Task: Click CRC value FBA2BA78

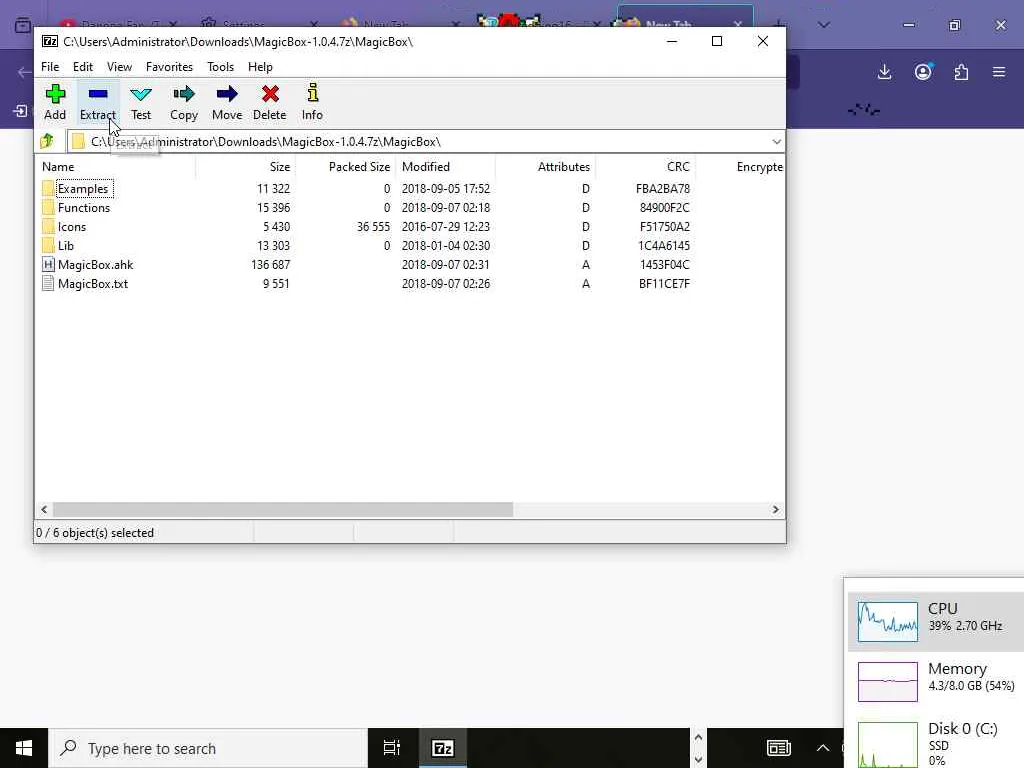Action: coord(663,189)
